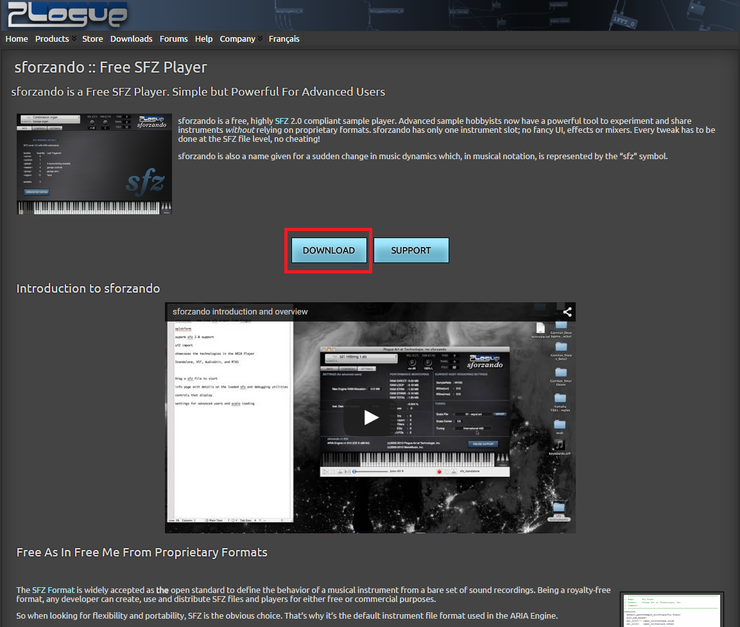Open the Home page
The image size is (740, 627).
[17, 39]
